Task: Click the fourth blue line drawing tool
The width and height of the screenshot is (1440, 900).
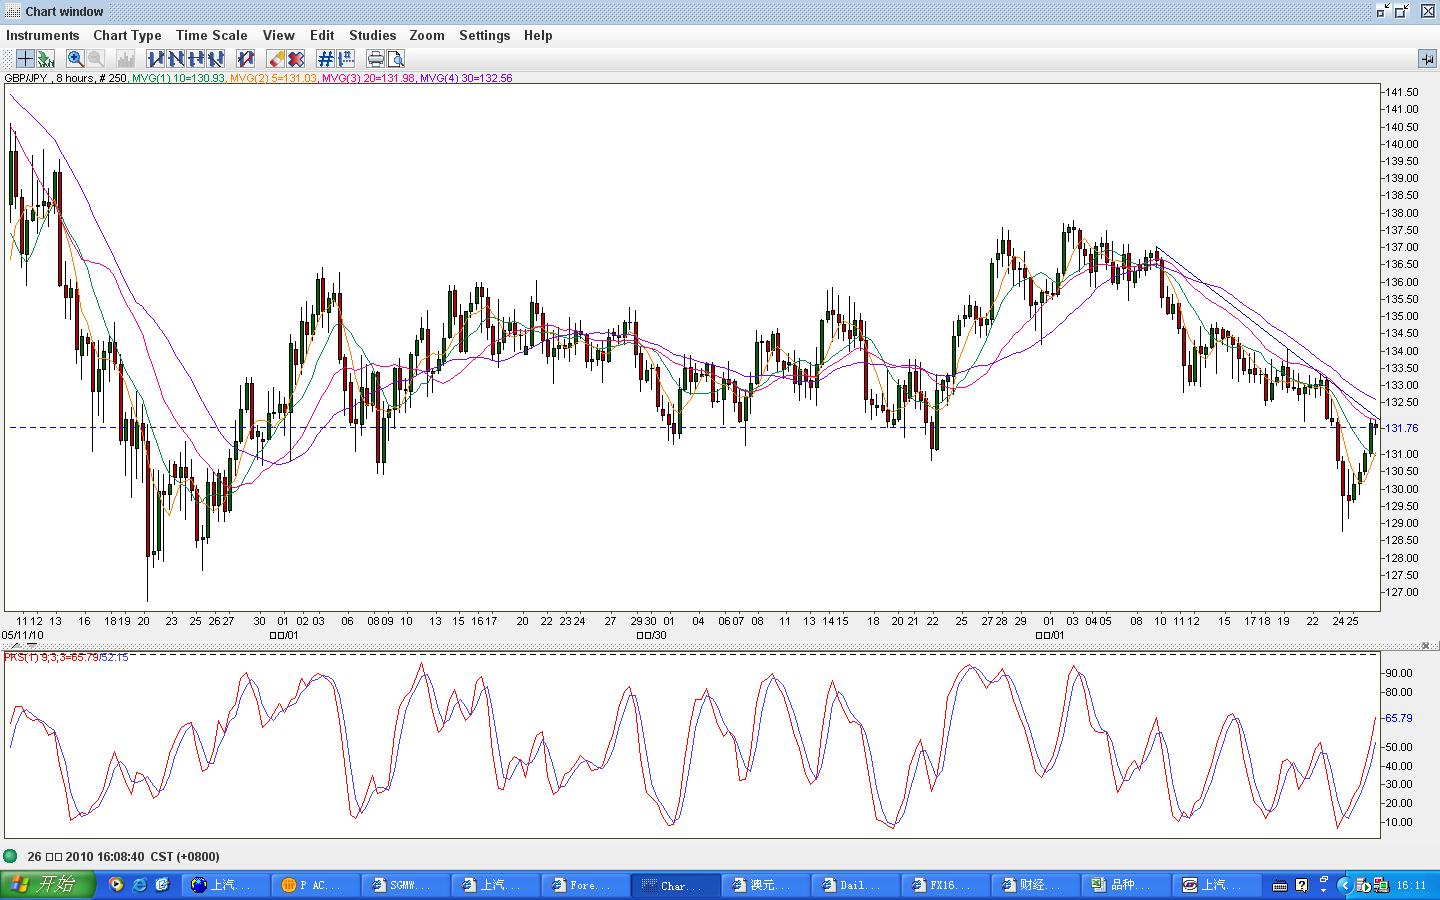Action: point(216,59)
